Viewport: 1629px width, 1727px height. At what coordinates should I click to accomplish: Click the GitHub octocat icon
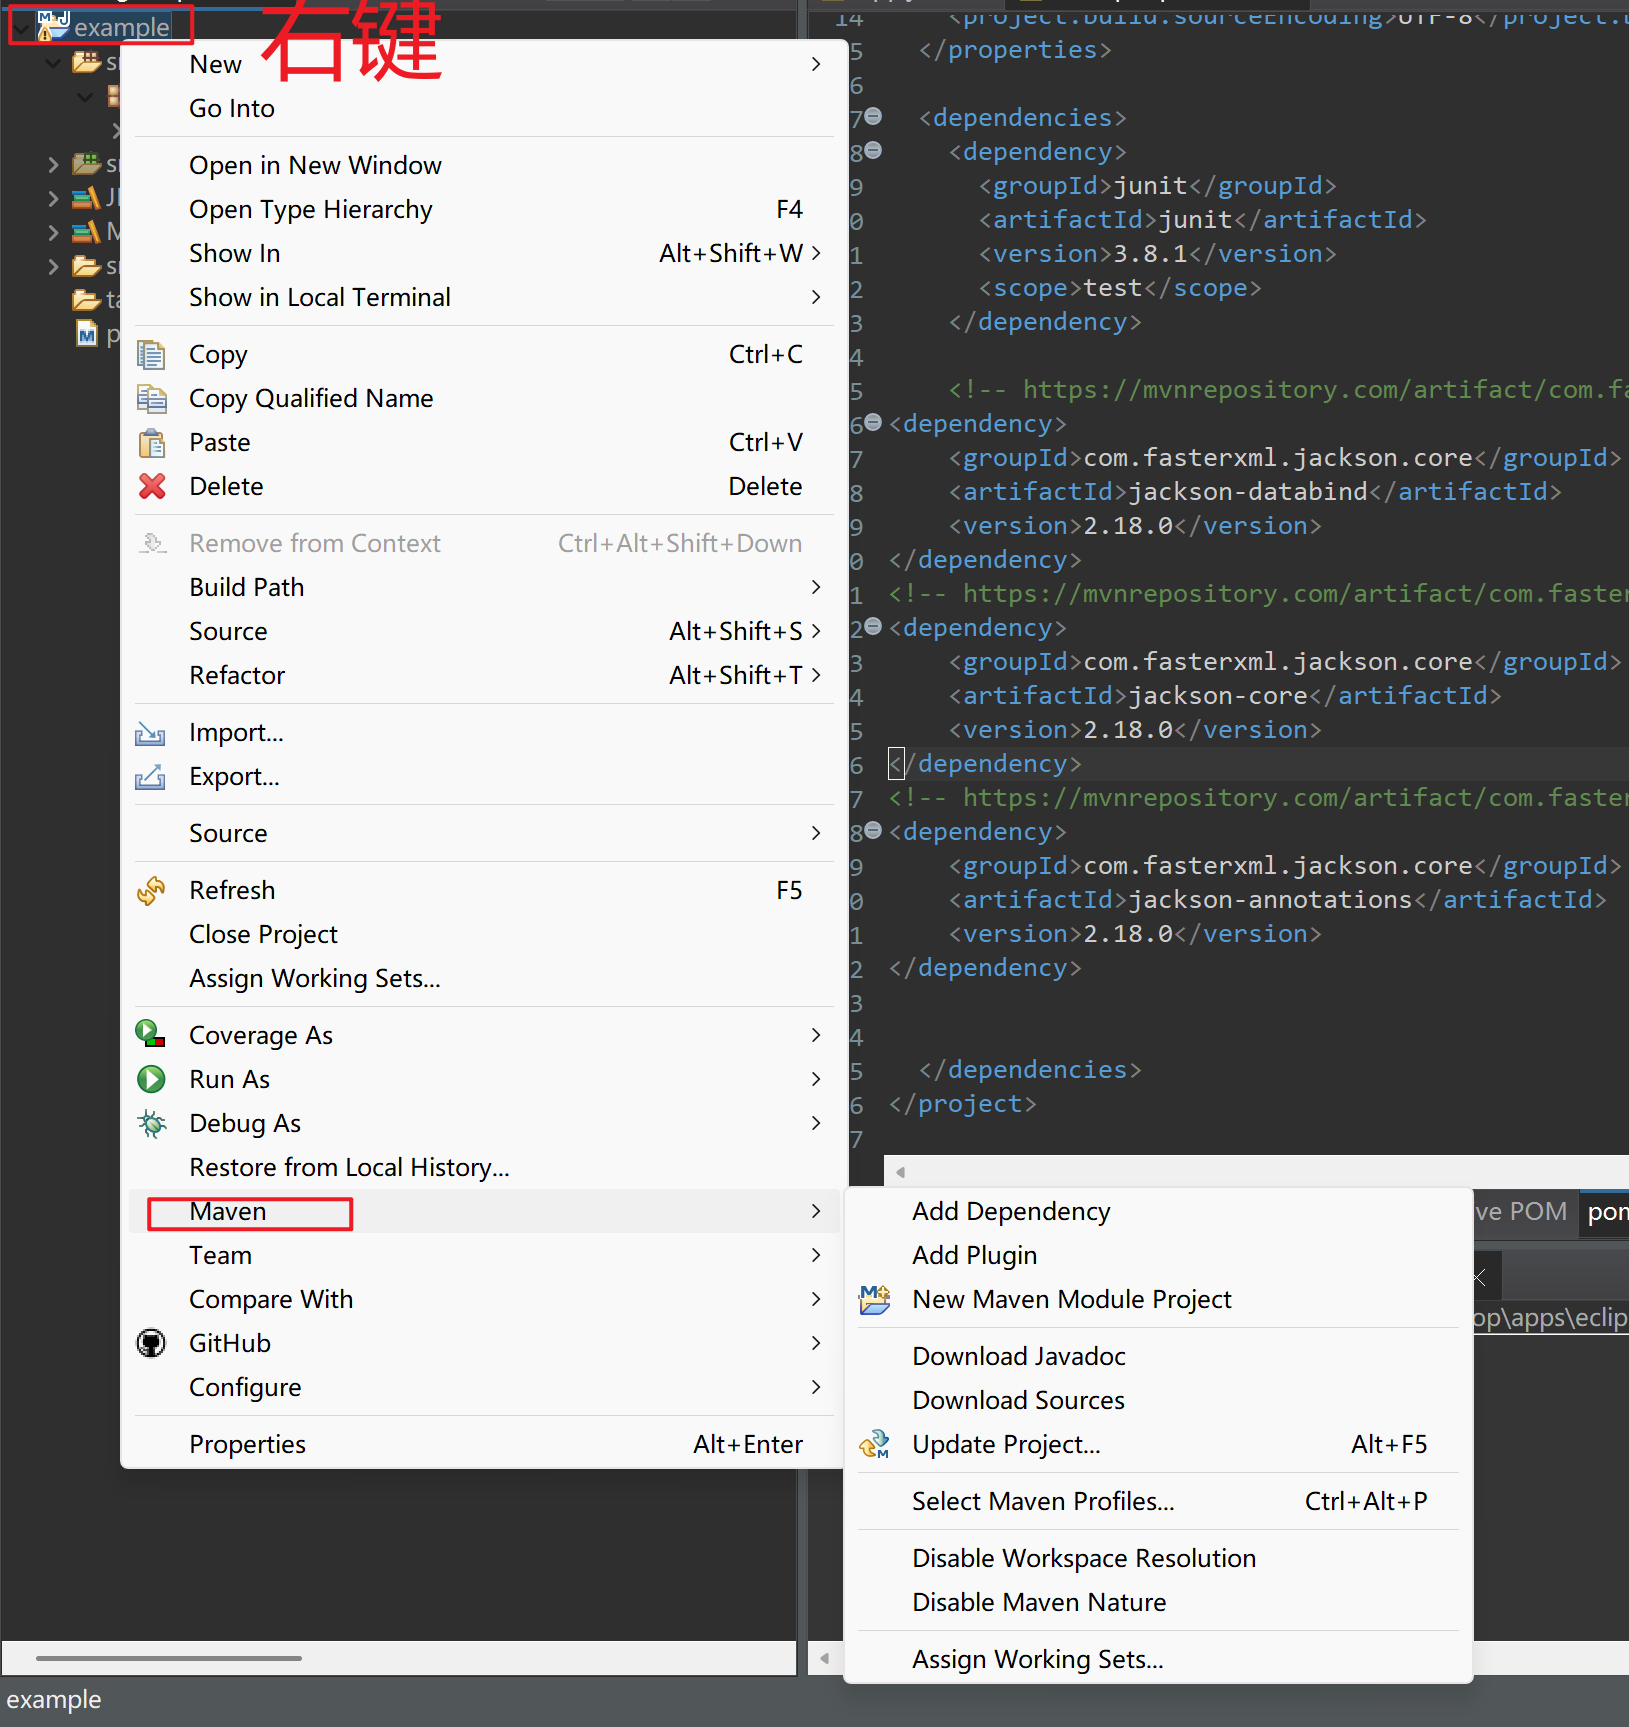(151, 1344)
